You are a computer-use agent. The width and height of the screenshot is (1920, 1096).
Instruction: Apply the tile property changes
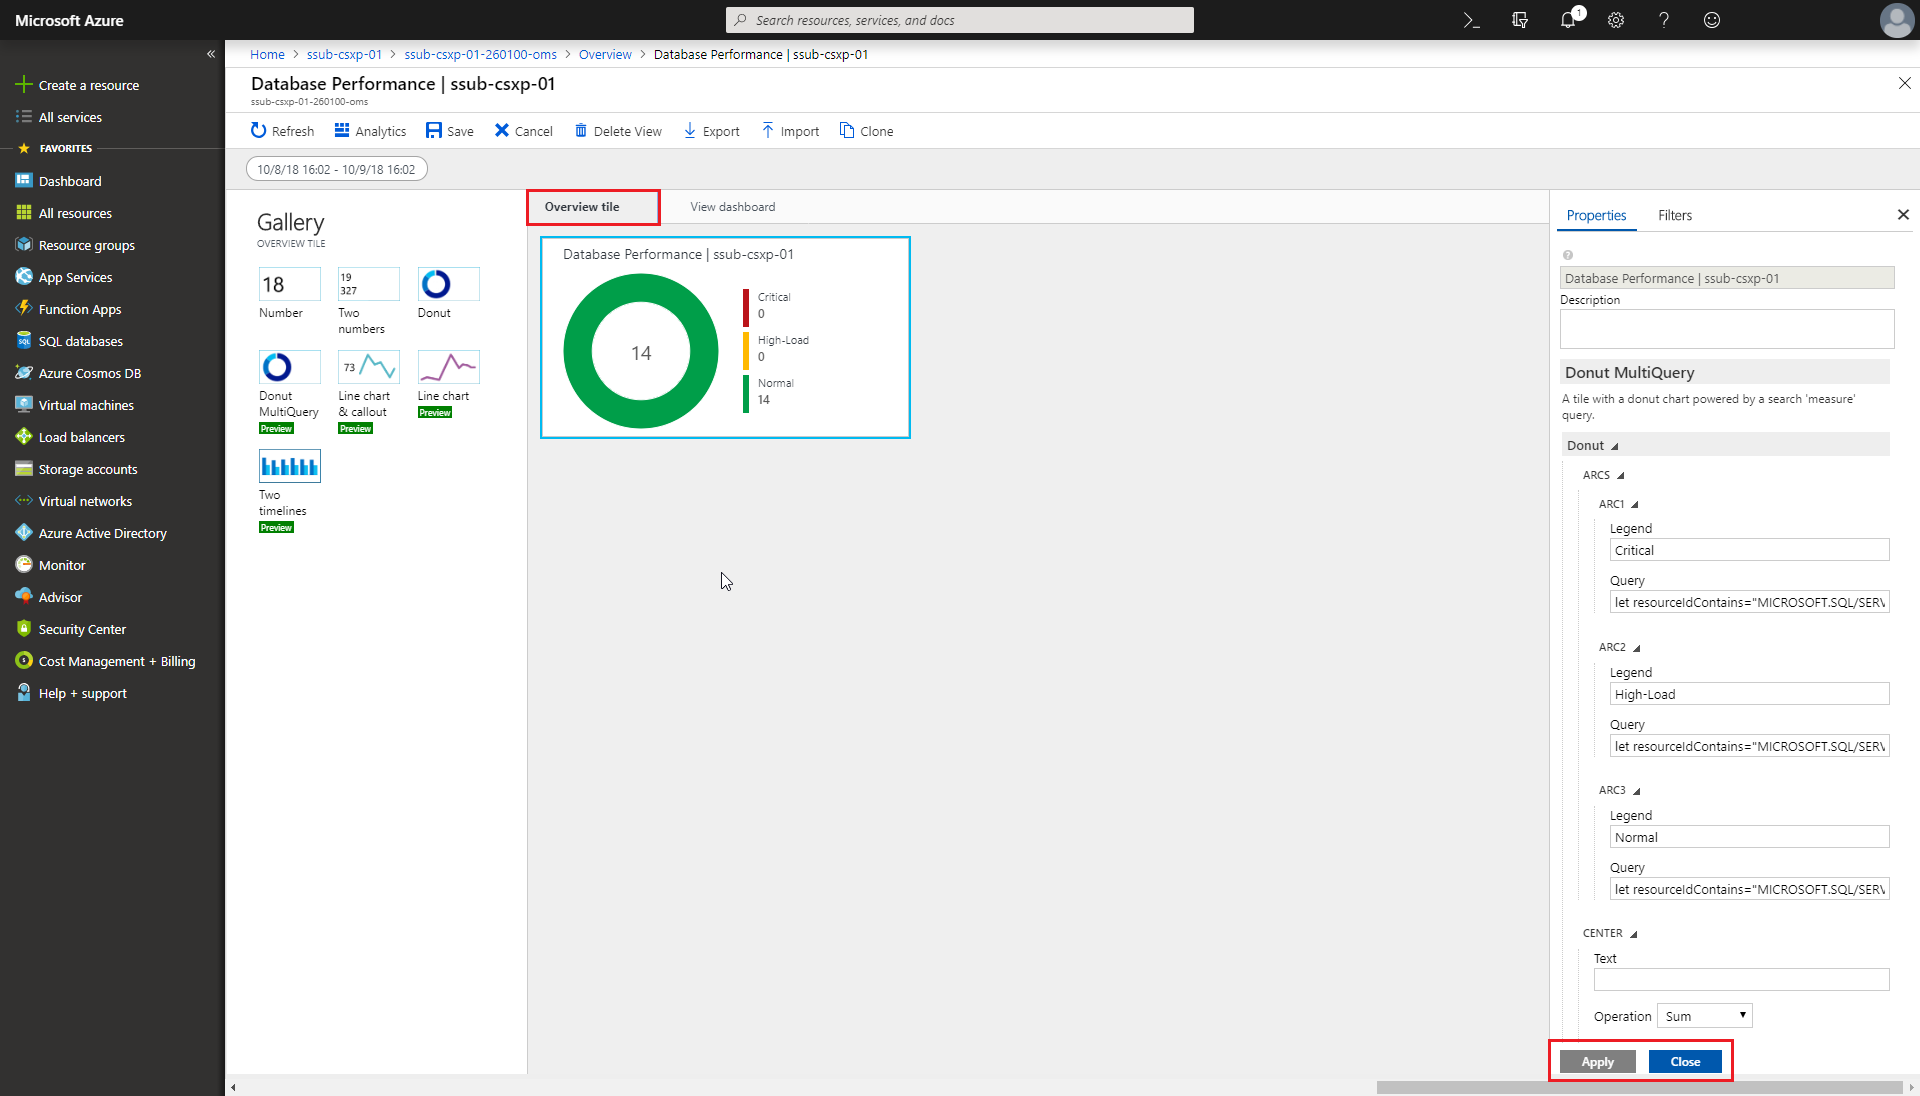[1596, 1061]
